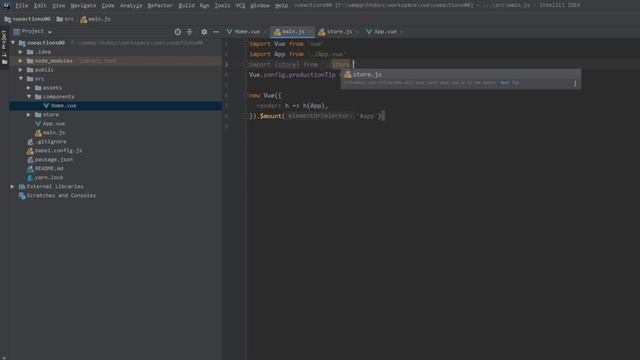Viewport: 640px width, 360px height.
Task: Toggle the Project tool window side tab
Action: pos(4,46)
